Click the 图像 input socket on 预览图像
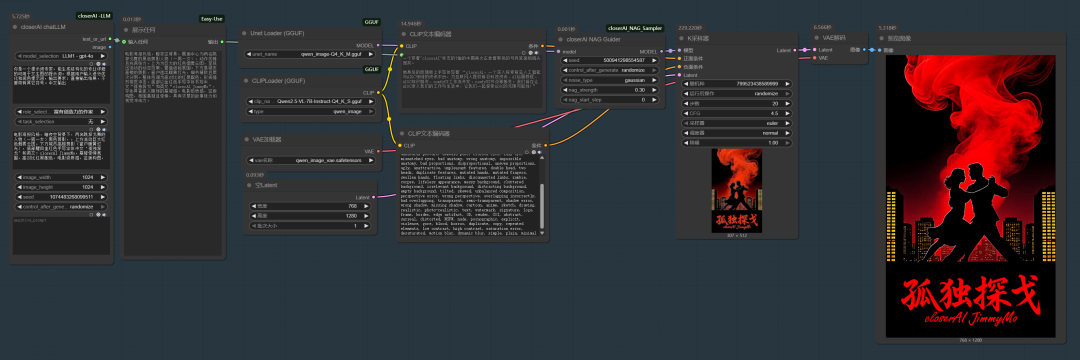 (880, 50)
